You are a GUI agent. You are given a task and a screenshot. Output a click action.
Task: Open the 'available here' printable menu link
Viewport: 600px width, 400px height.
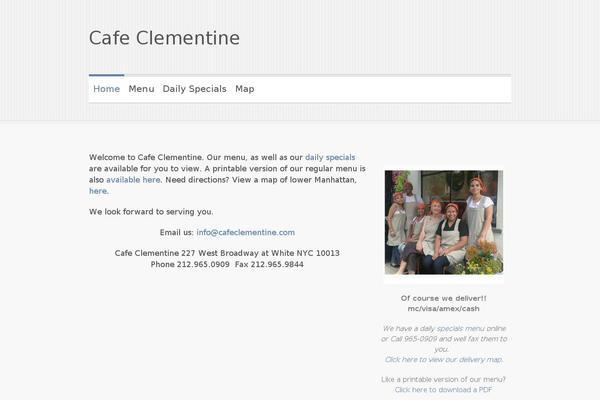[133, 180]
